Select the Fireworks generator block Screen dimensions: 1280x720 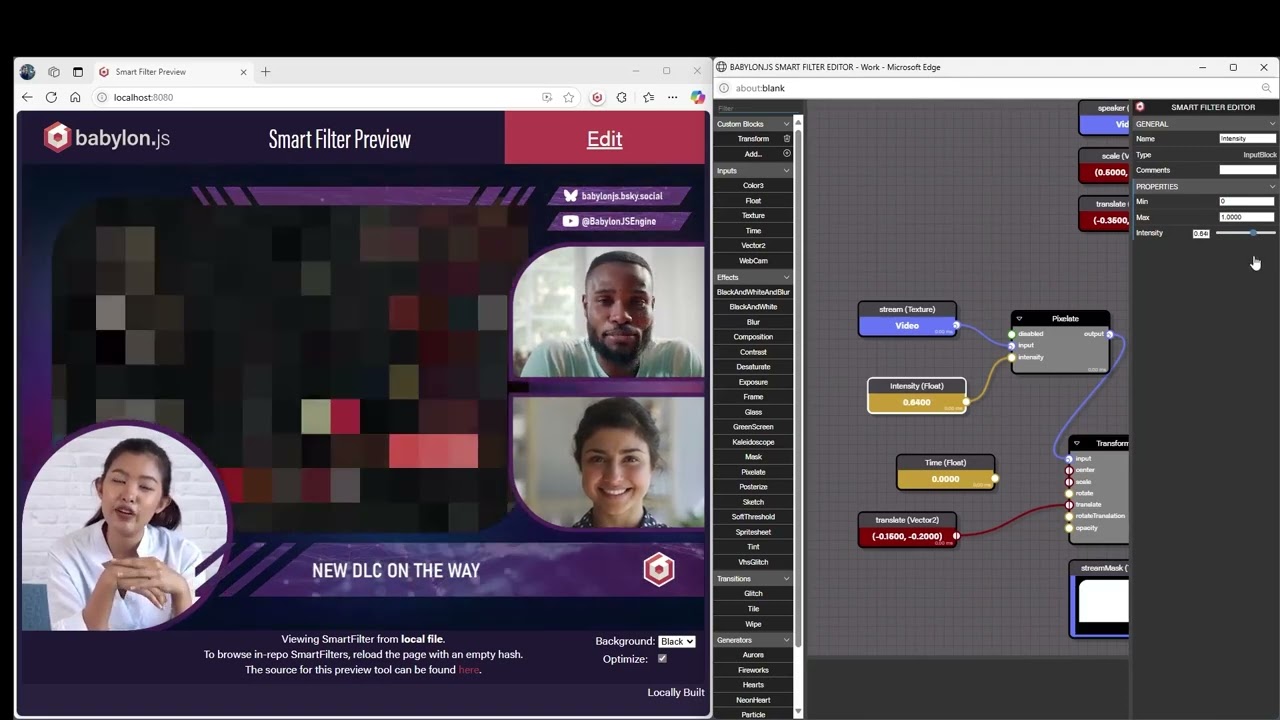[753, 670]
